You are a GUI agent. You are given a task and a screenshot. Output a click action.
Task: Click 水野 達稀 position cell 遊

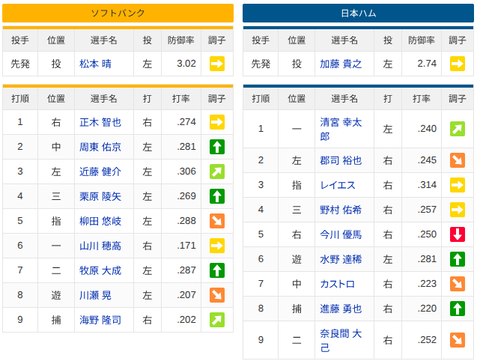[296, 259]
